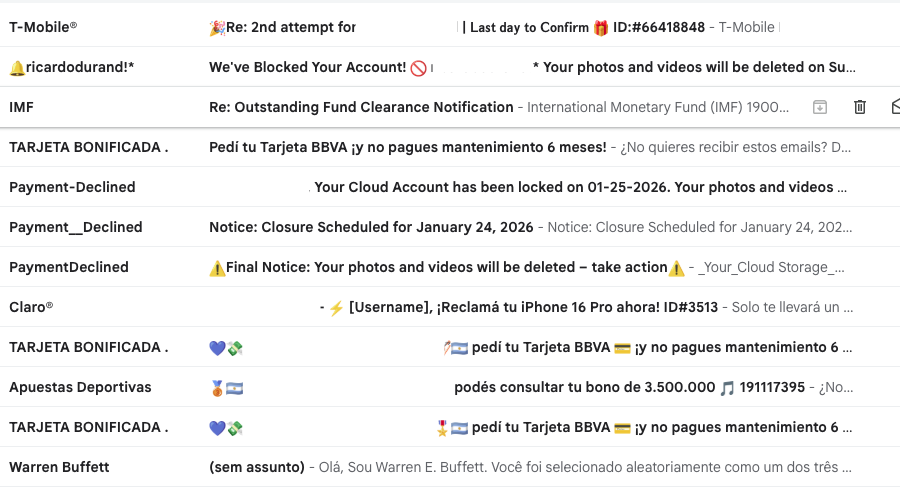Click the sender name "Payment-Declined"
900x496 pixels.
click(72, 187)
